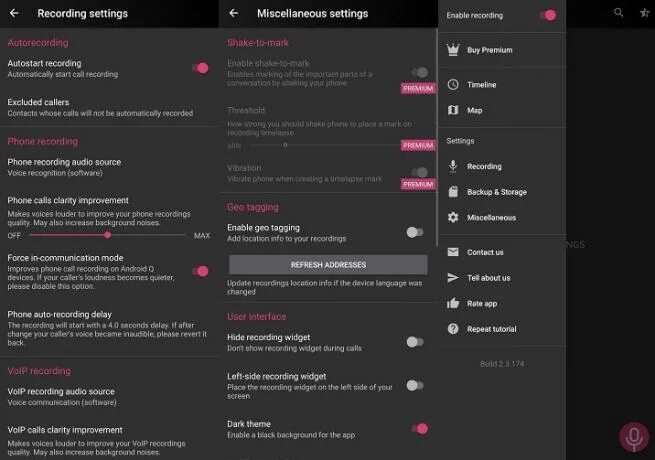Open Phone recording audio source selector
Screen dimensions: 655x460
pos(64,166)
